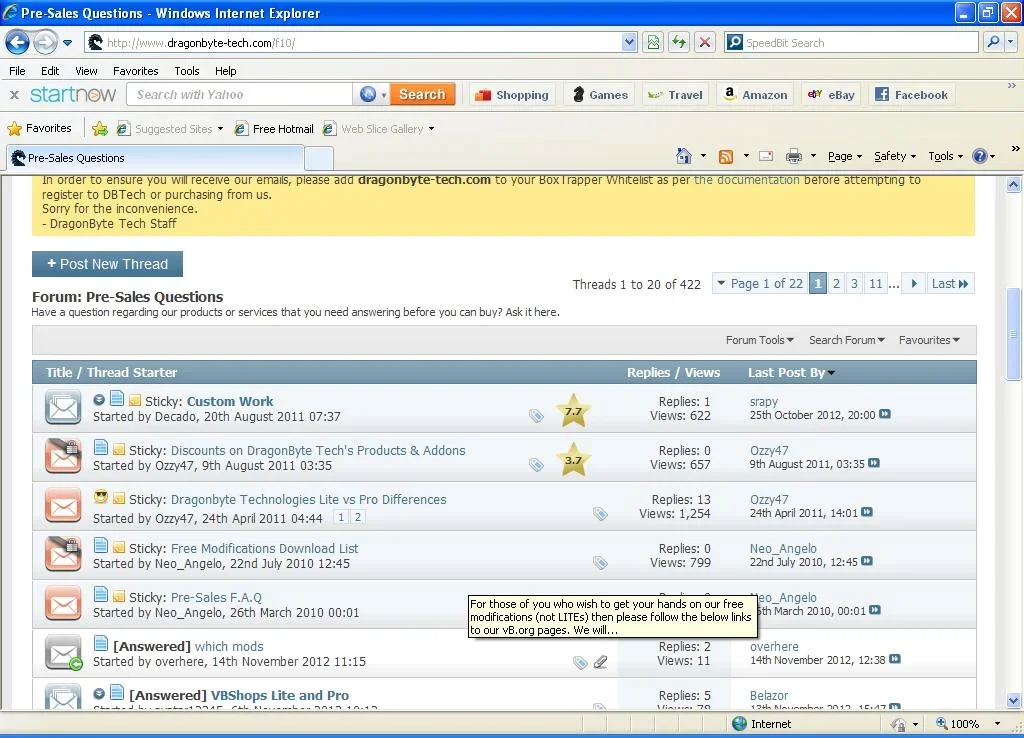Open the address bar history dropdown
1024x738 pixels.
[x=629, y=42]
